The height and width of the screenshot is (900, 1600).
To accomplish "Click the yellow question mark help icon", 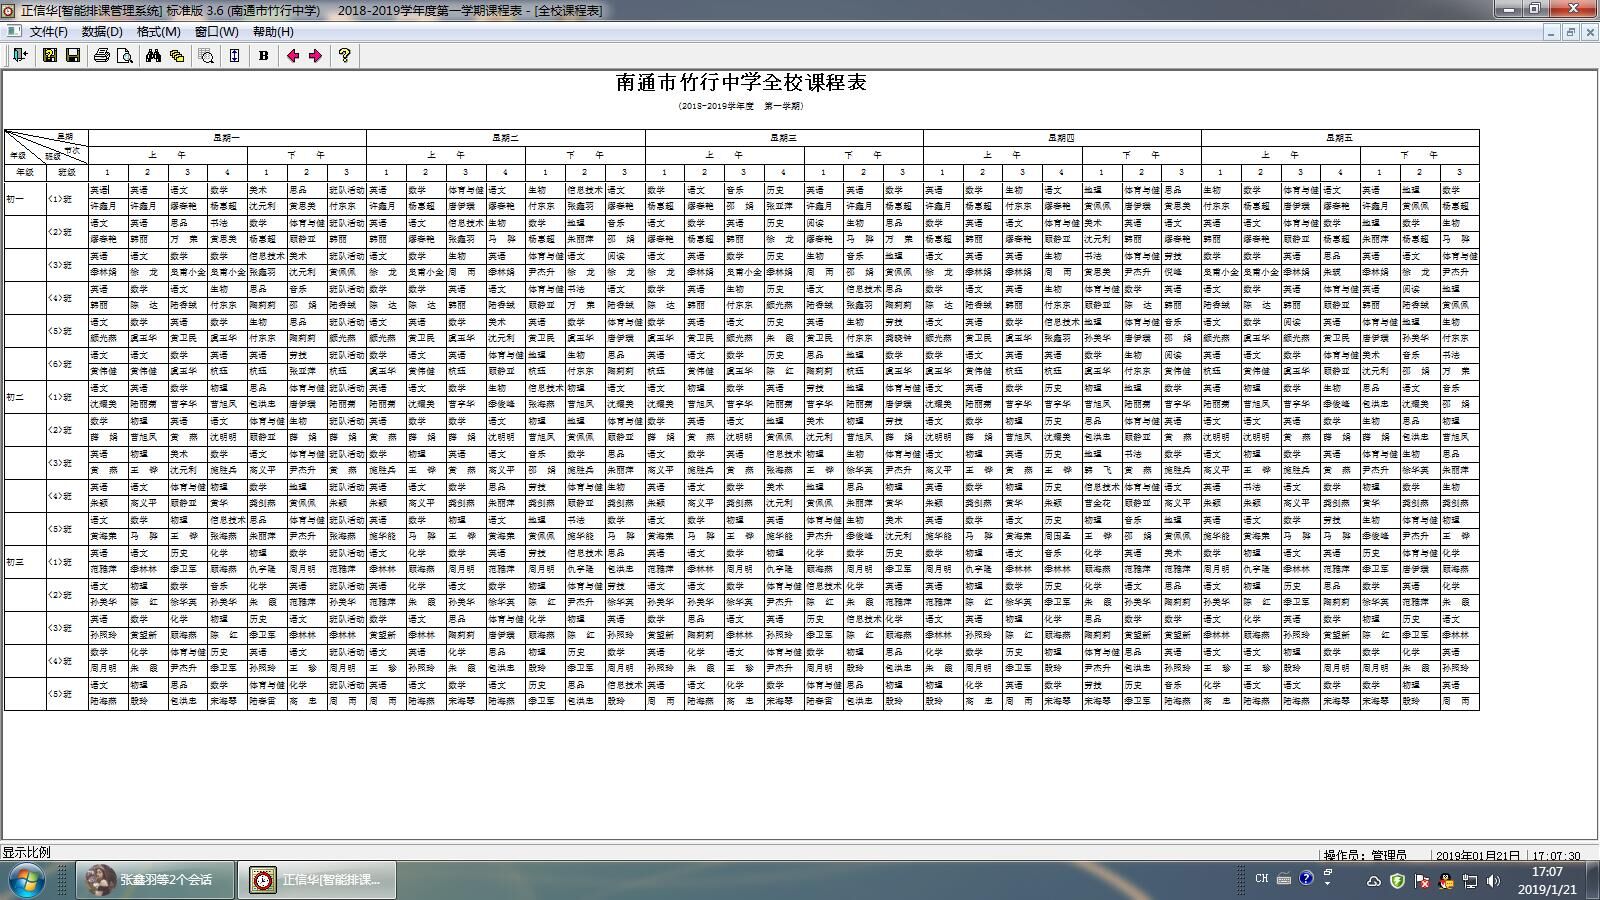I will click(344, 56).
